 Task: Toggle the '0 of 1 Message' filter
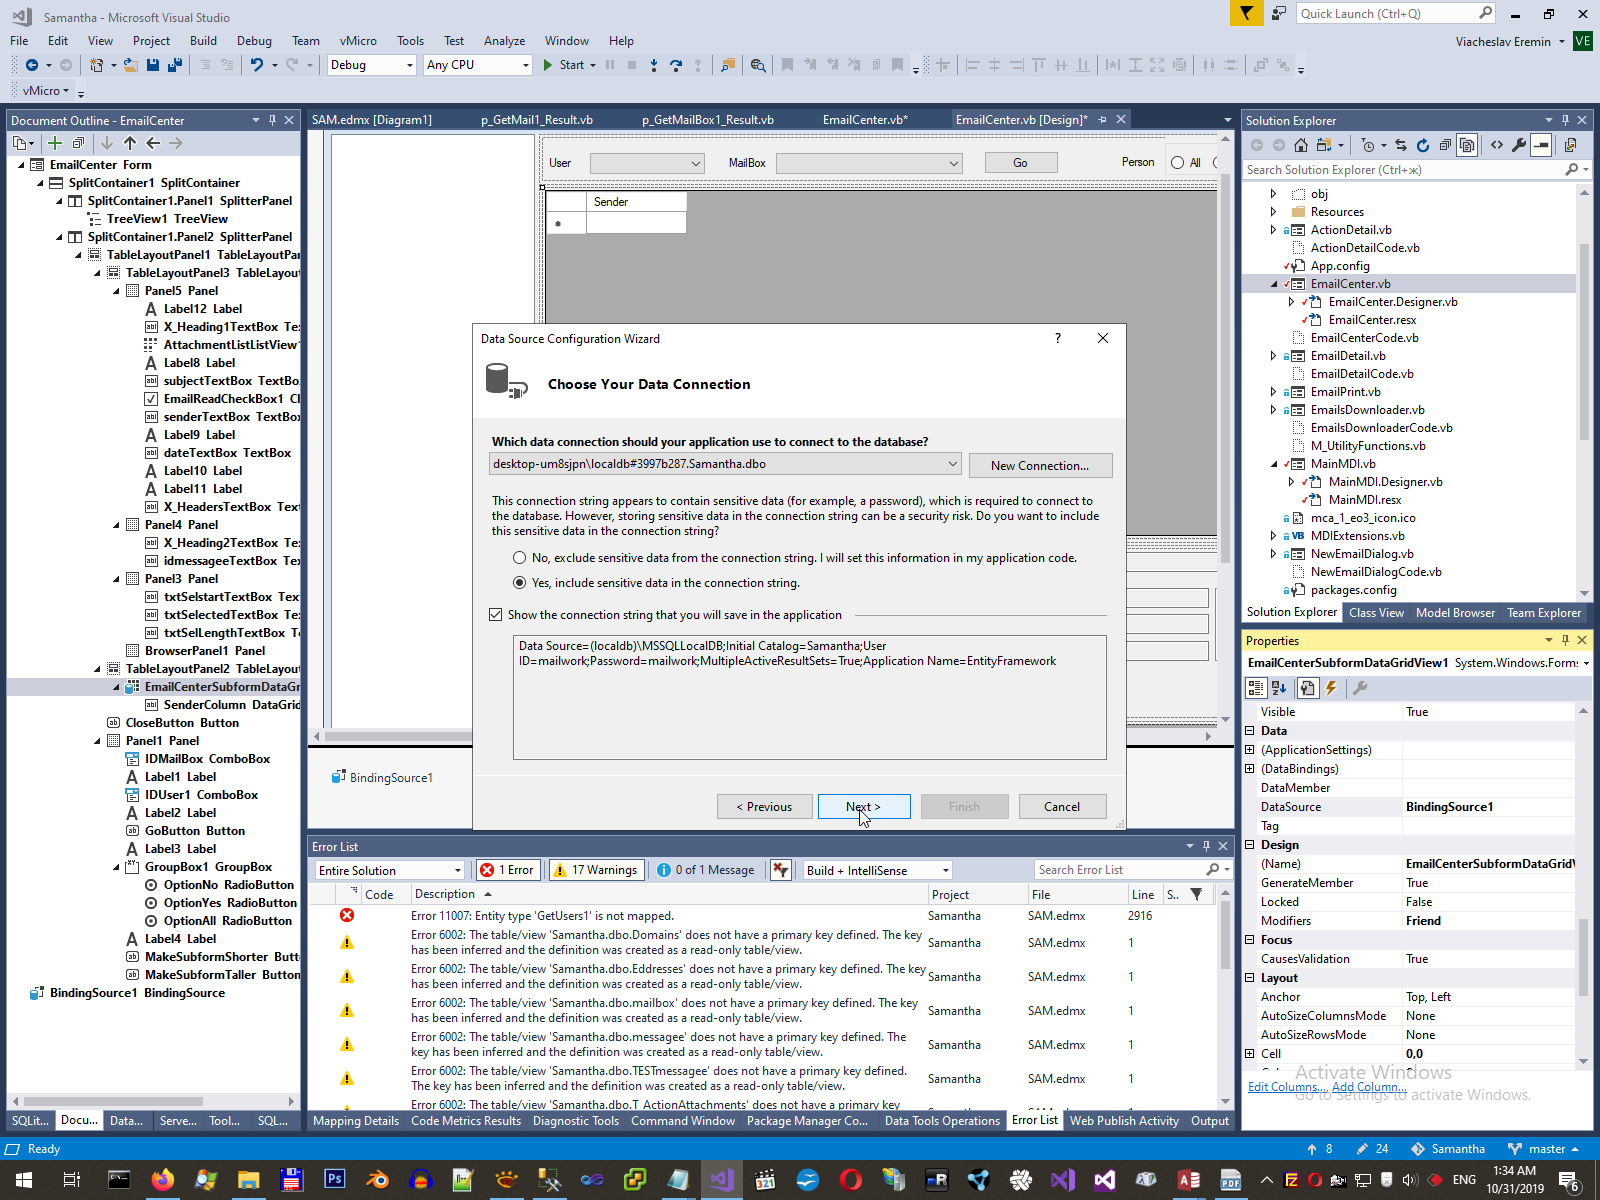pyautogui.click(x=707, y=870)
